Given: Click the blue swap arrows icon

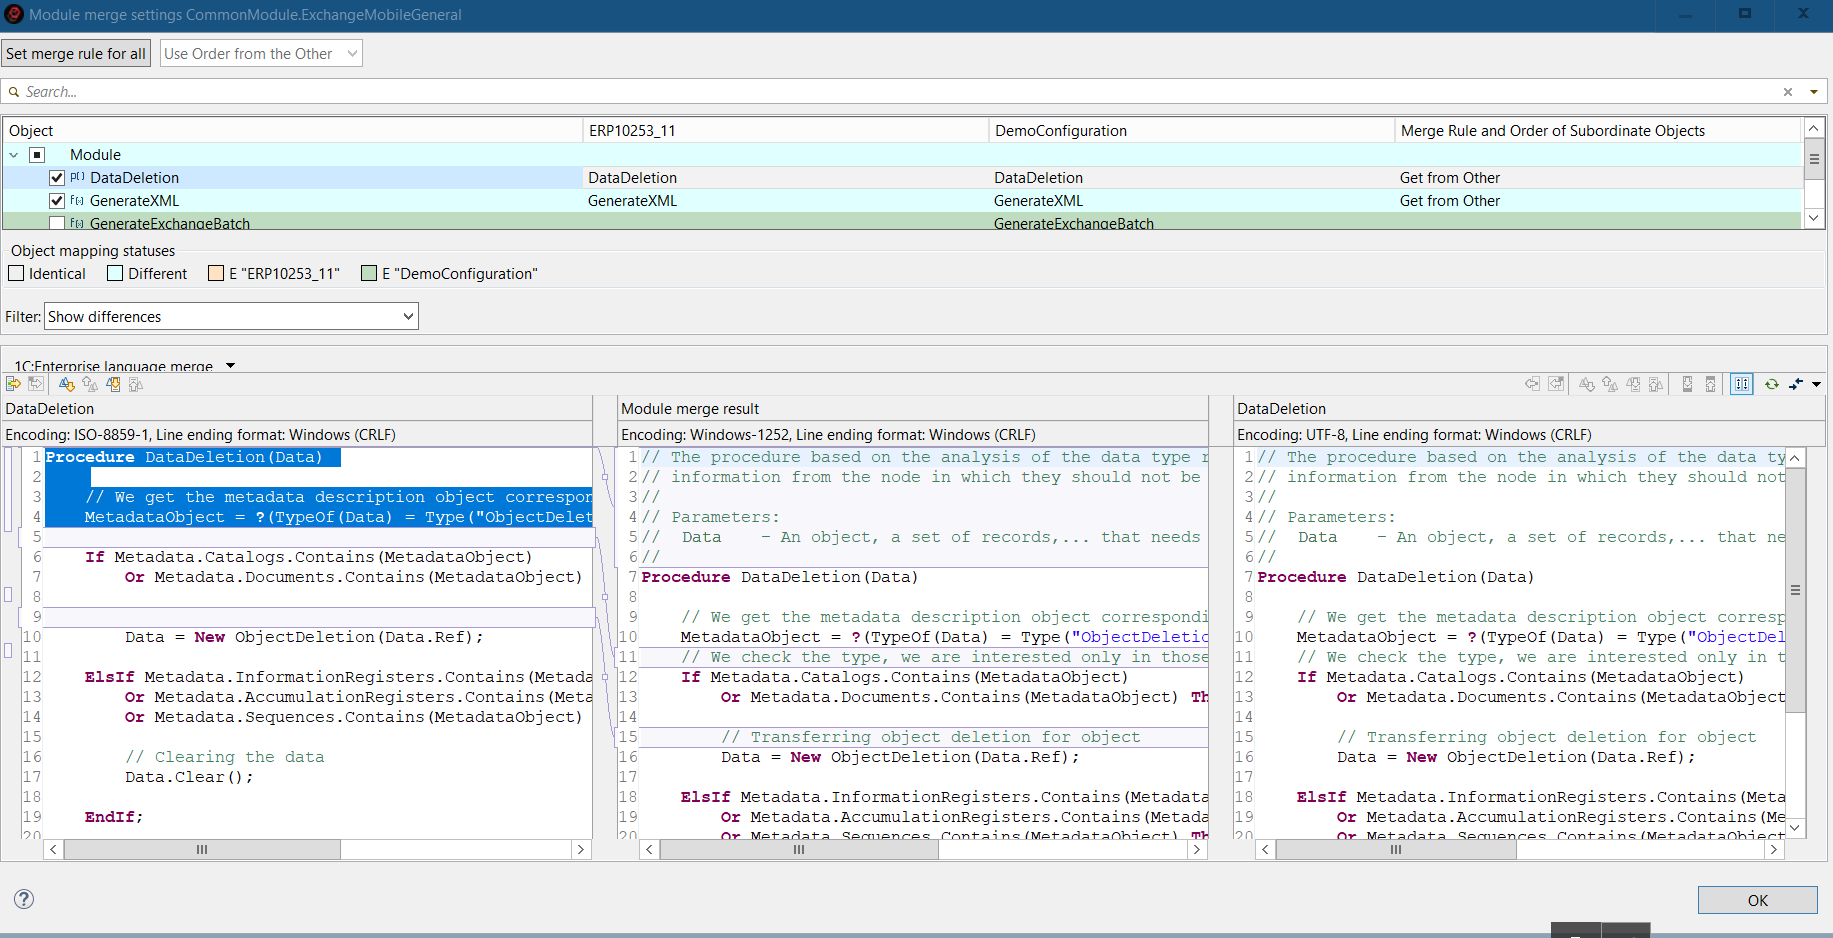Looking at the screenshot, I should click(x=1796, y=384).
